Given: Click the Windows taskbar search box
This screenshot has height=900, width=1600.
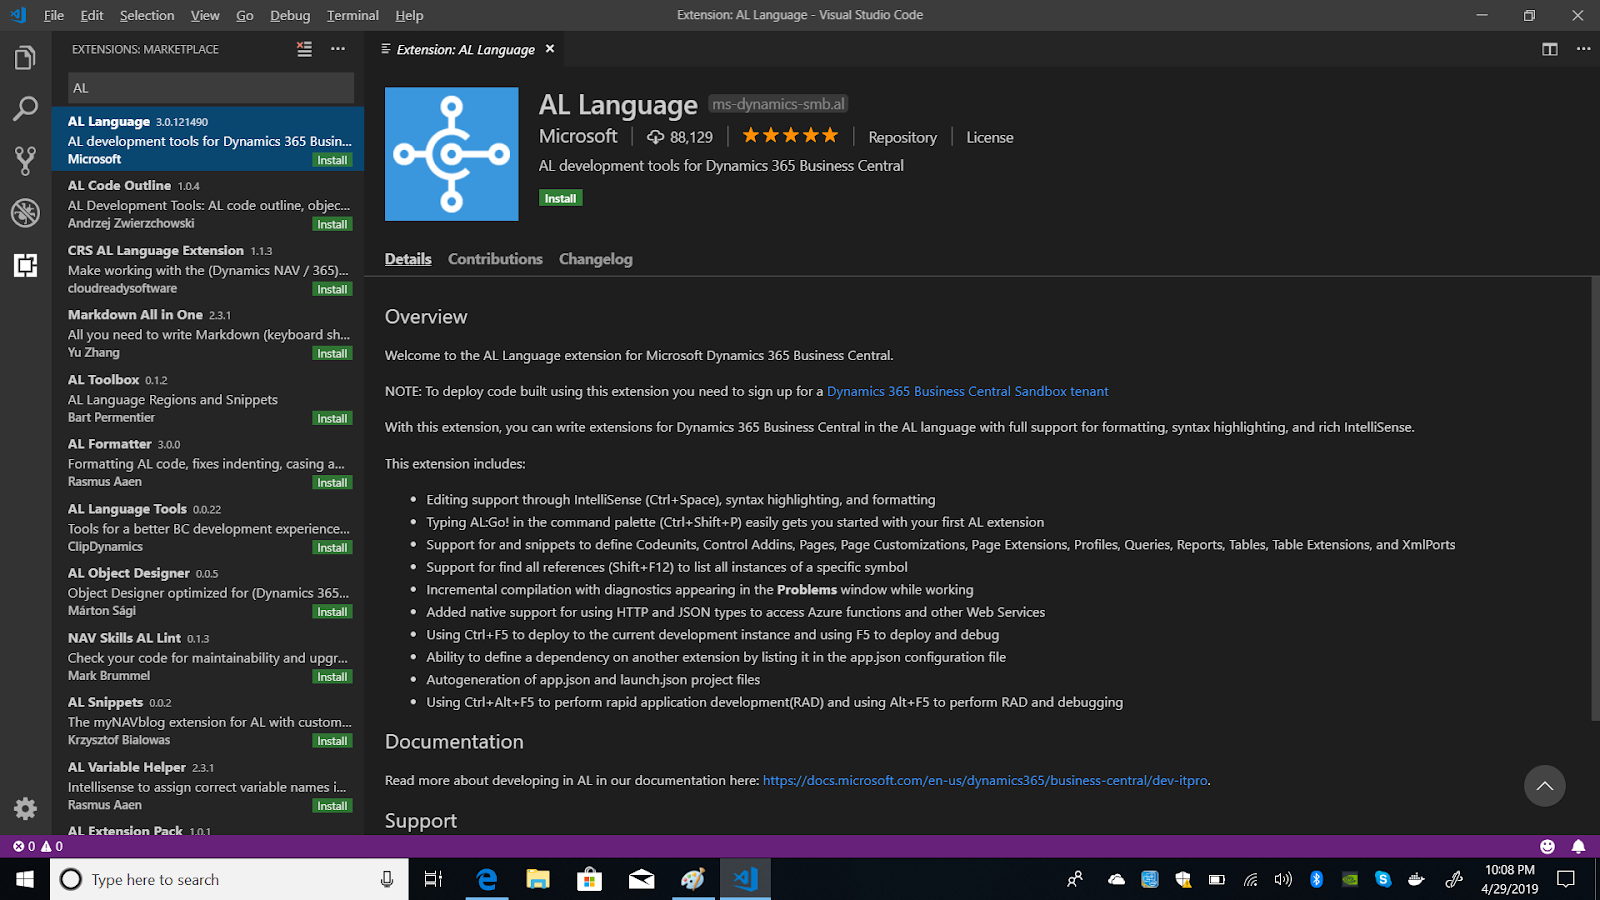Looking at the screenshot, I should [230, 879].
